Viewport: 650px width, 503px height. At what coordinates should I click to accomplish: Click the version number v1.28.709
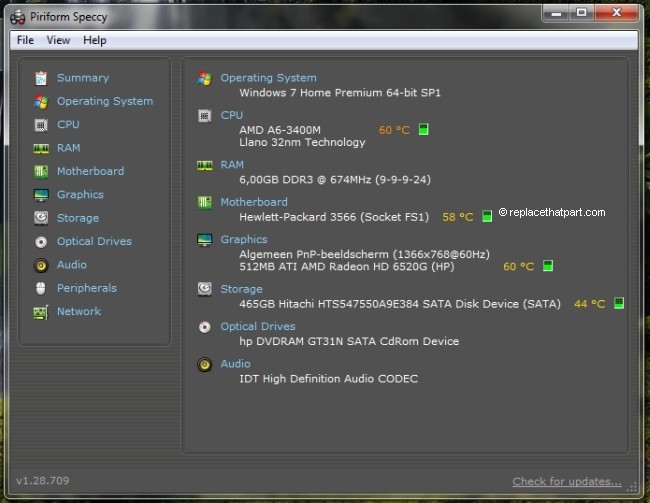[x=43, y=481]
